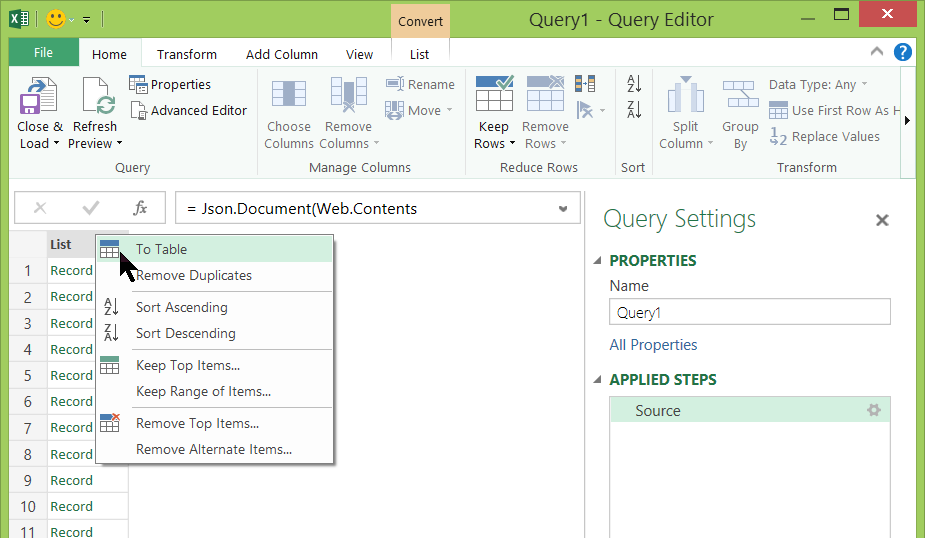Choose Remove Duplicates menu entry
925x538 pixels.
click(194, 275)
